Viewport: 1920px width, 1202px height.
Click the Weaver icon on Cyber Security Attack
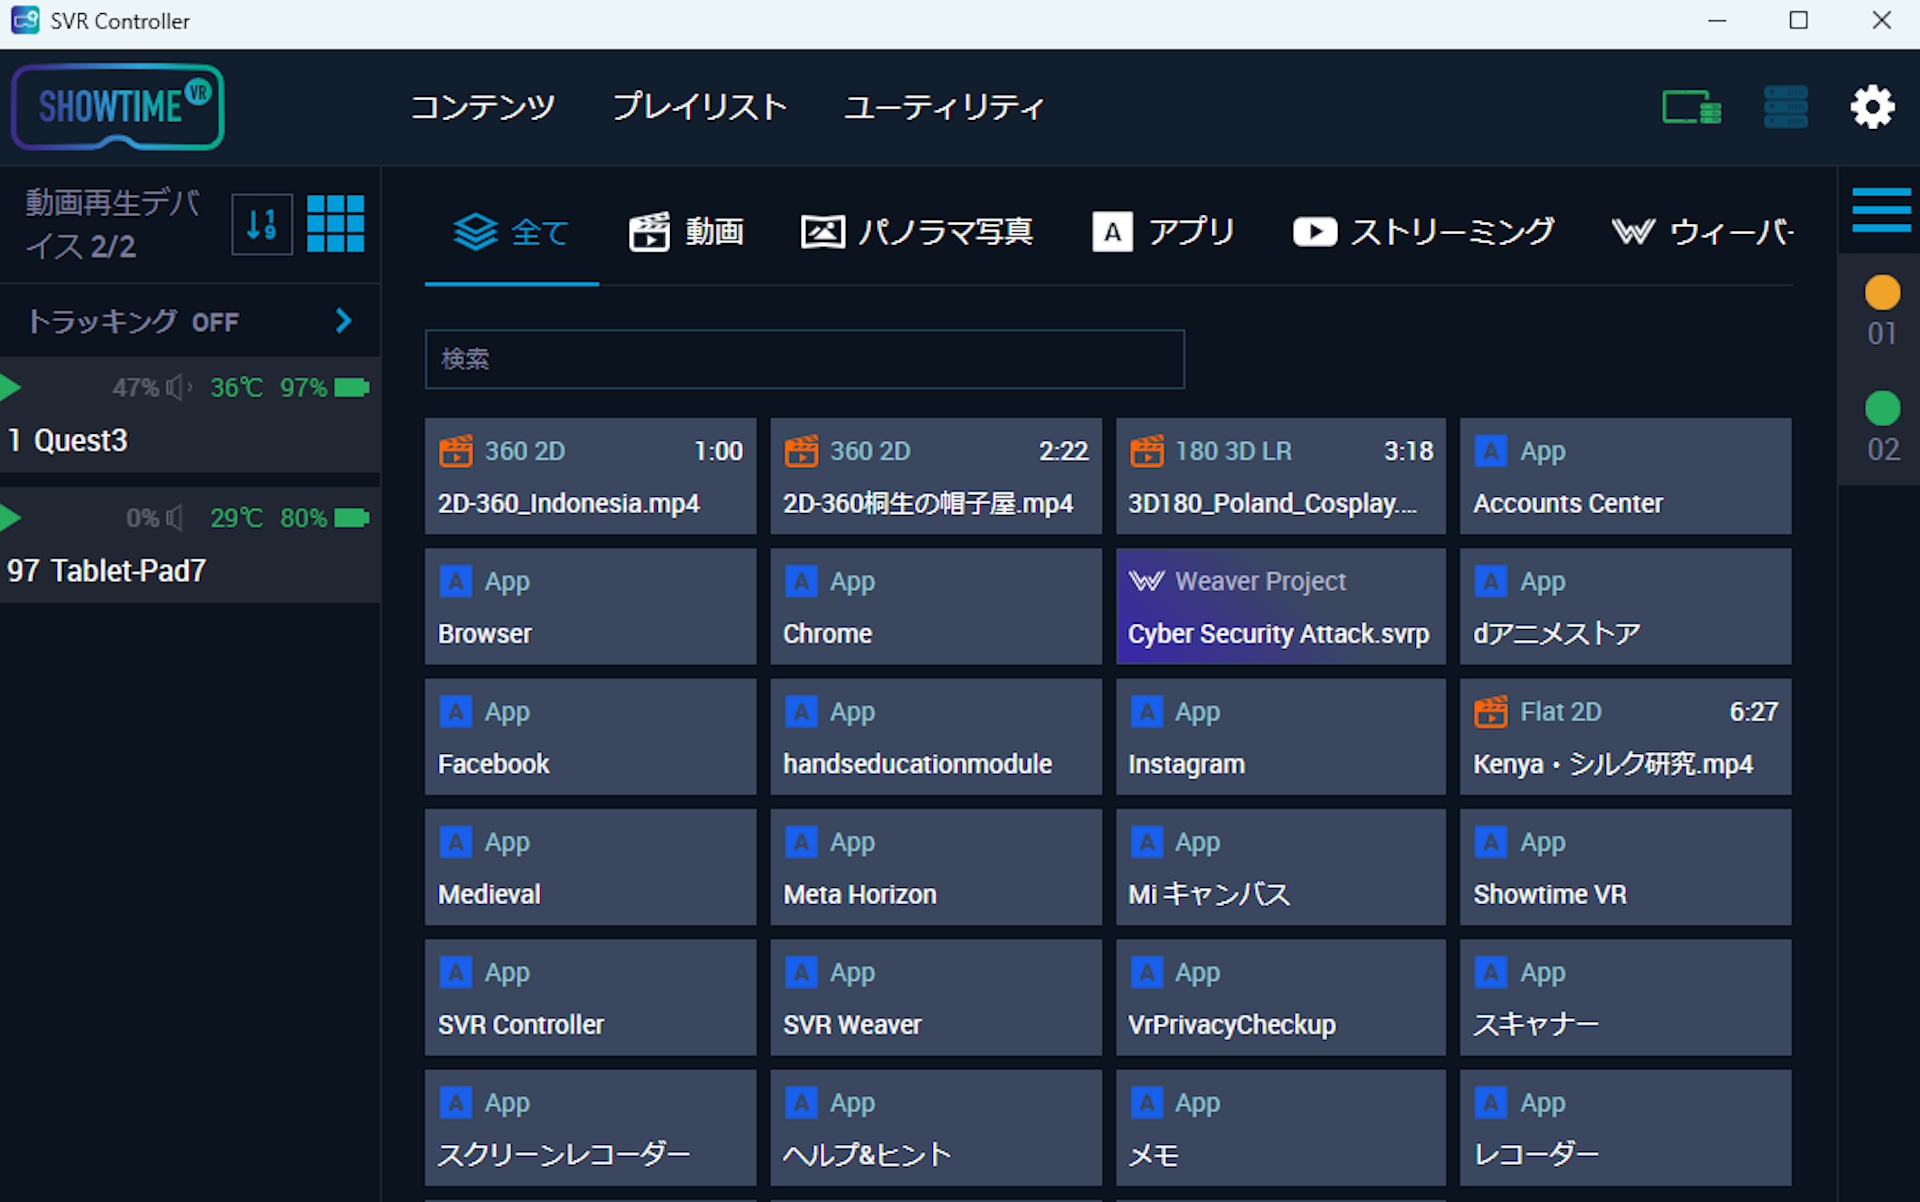tap(1147, 581)
